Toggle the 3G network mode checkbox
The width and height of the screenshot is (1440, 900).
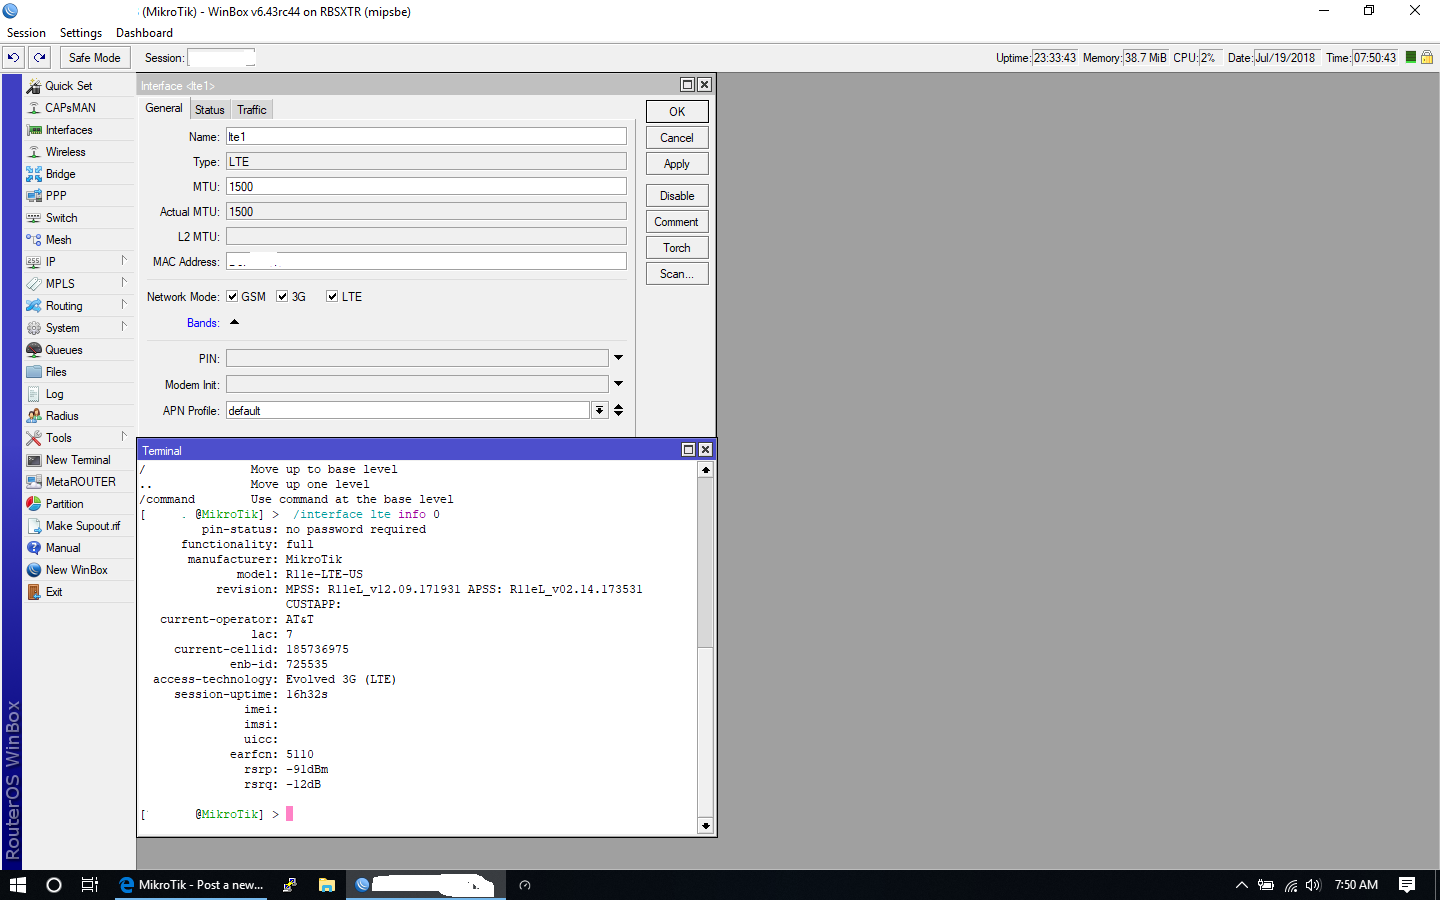coord(282,297)
